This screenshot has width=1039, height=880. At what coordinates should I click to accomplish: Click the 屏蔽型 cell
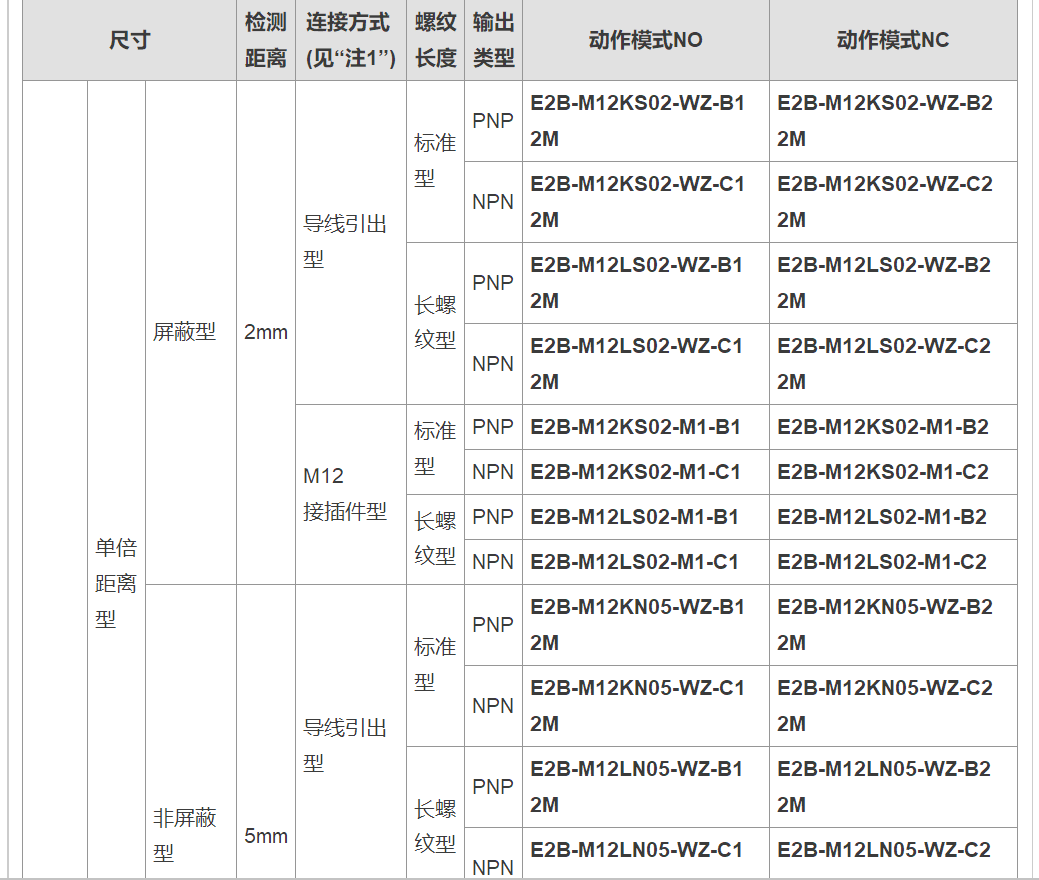191,332
